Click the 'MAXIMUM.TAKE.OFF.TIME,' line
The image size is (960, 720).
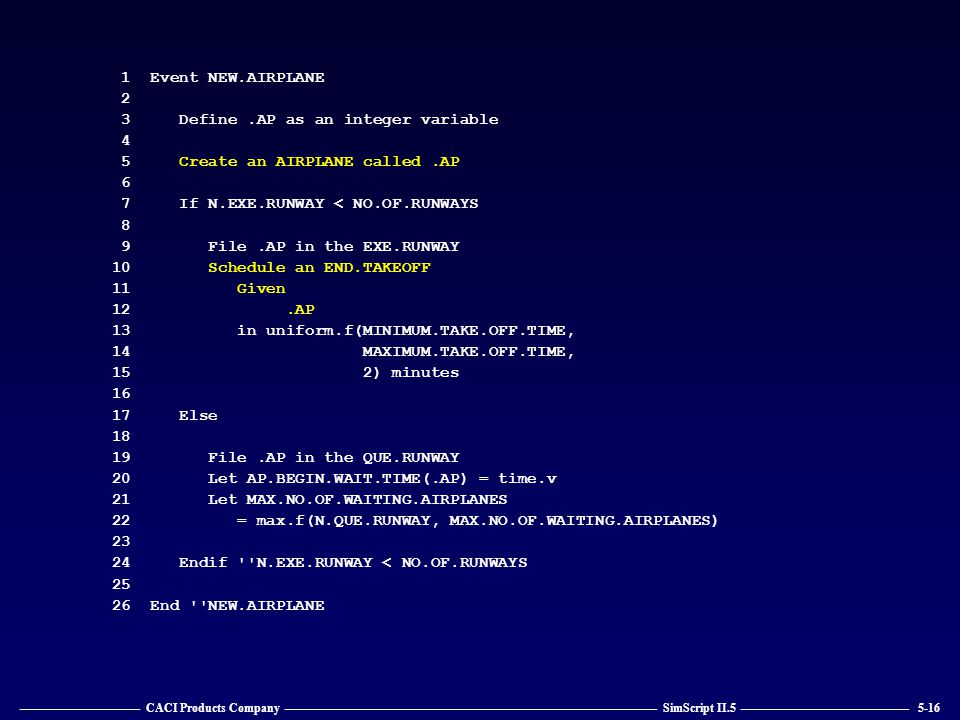(468, 351)
